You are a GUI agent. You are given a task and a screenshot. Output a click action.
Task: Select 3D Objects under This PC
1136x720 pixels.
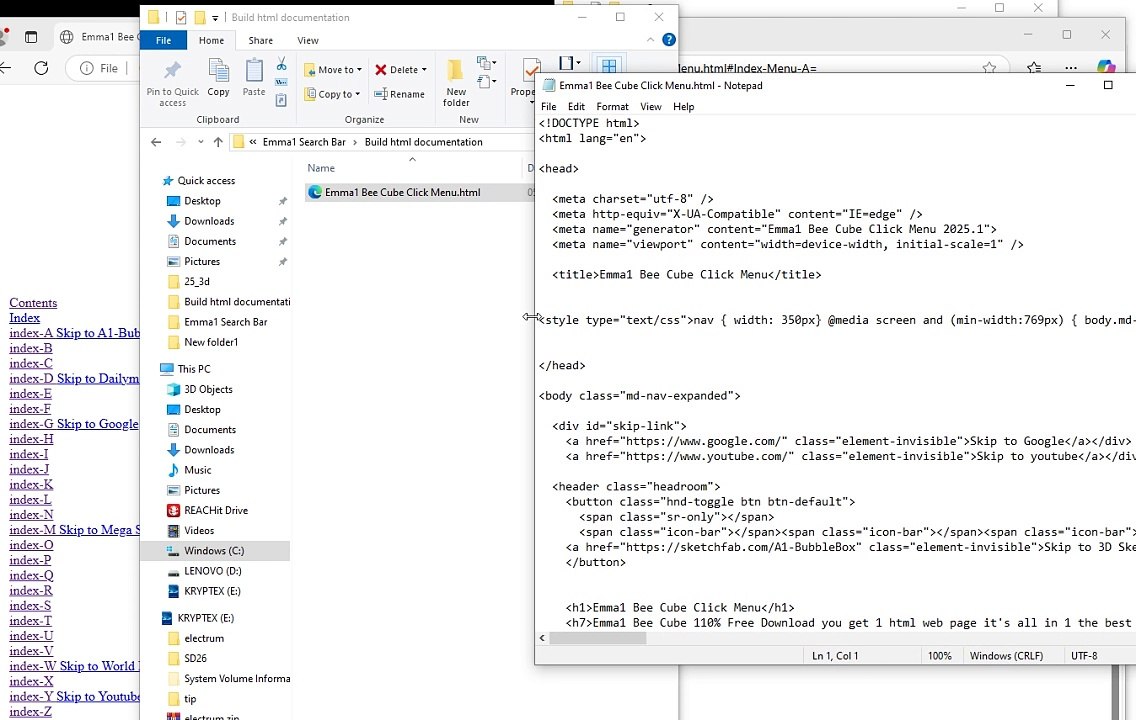pos(208,389)
